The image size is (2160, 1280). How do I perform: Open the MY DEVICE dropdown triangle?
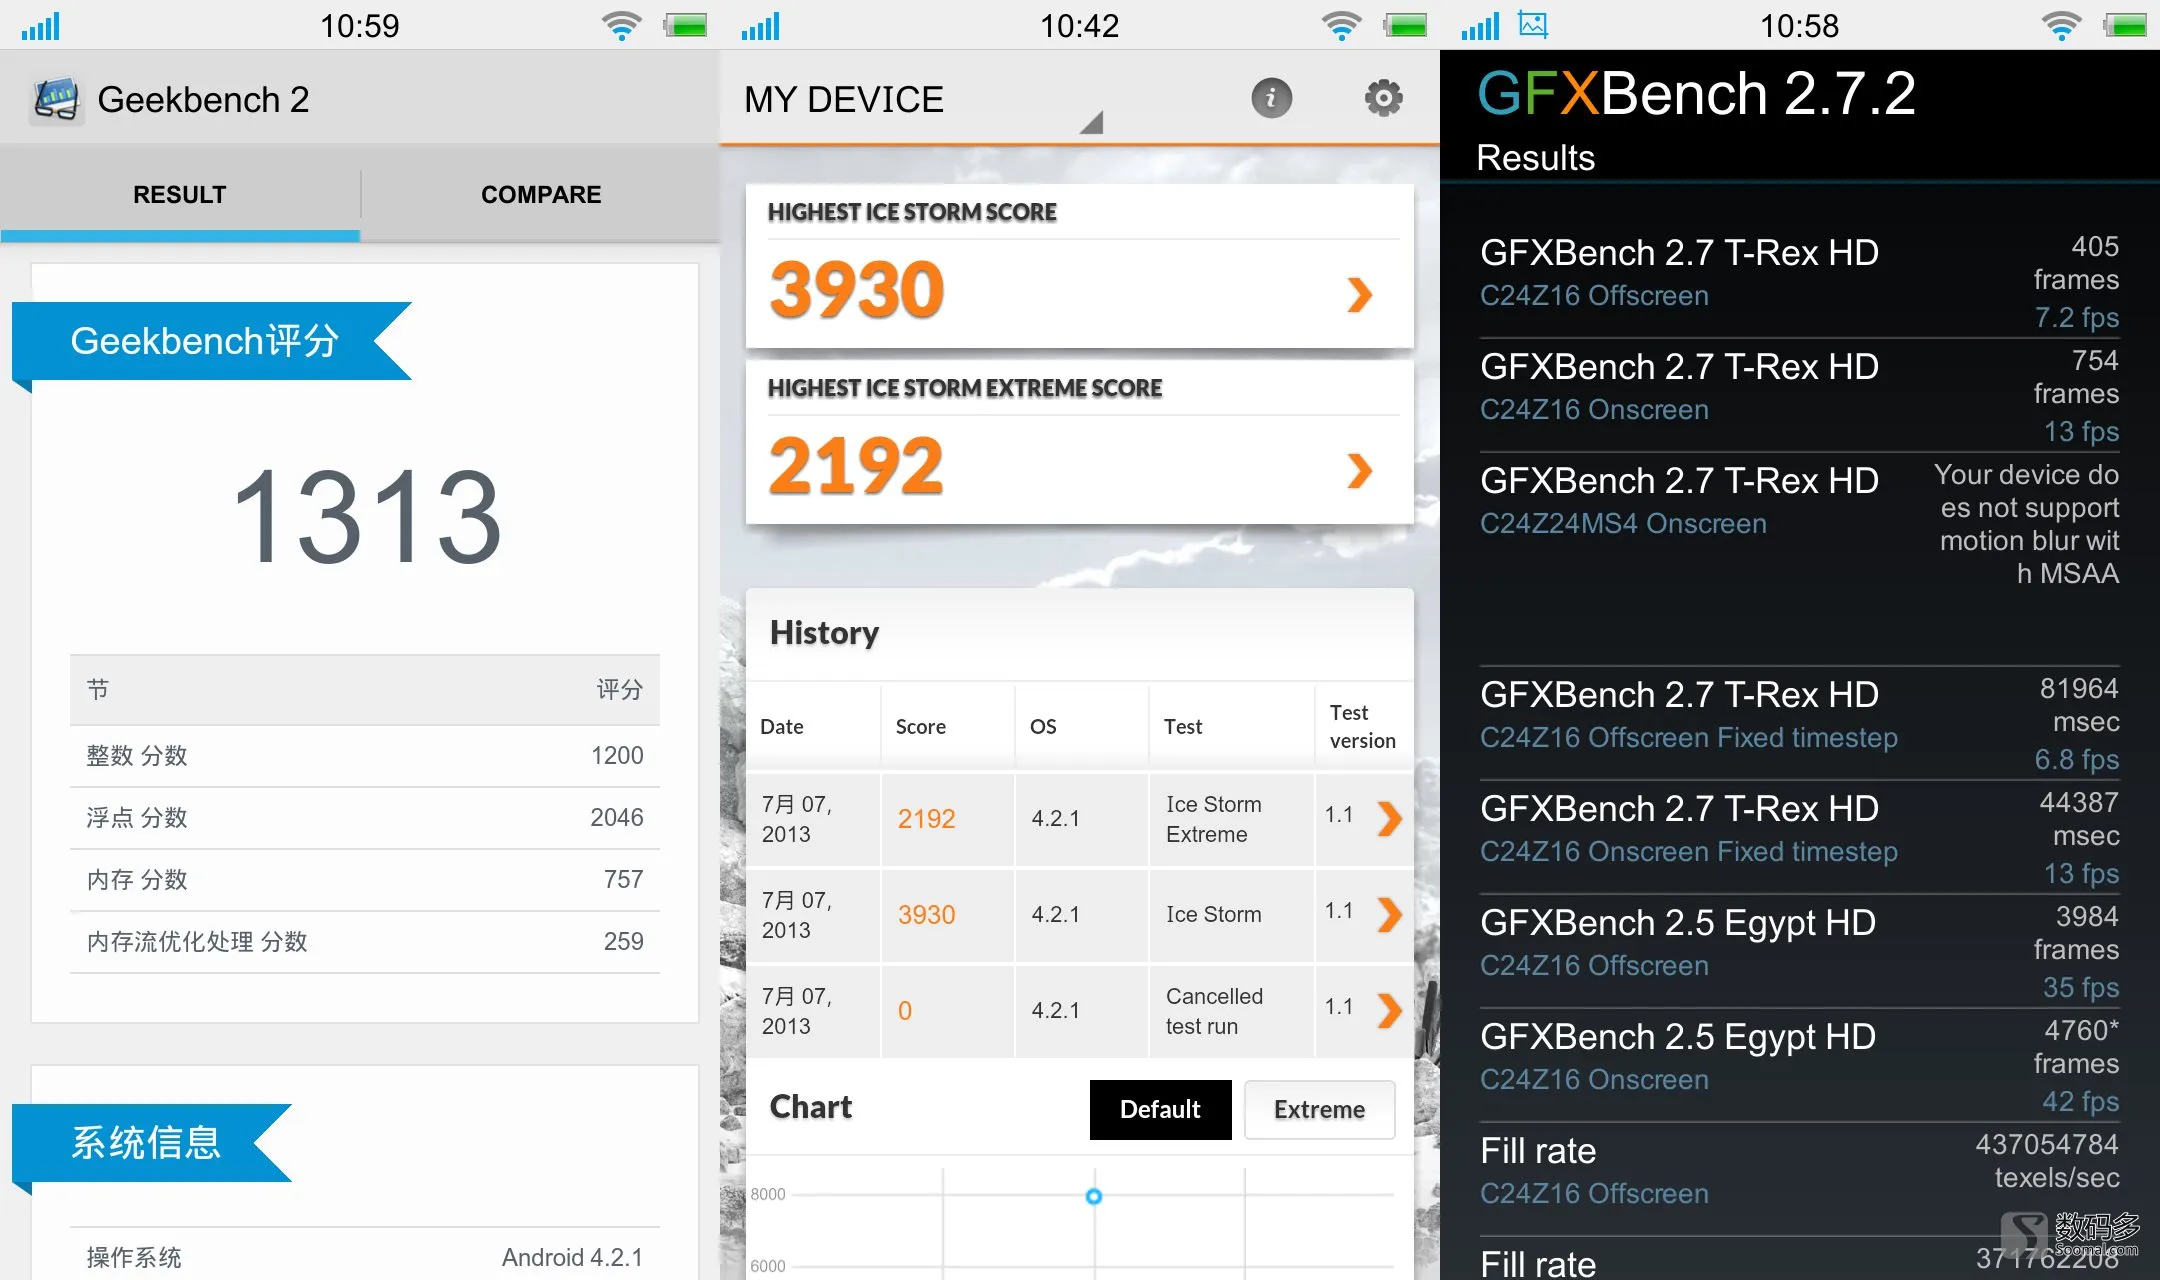pyautogui.click(x=1091, y=122)
